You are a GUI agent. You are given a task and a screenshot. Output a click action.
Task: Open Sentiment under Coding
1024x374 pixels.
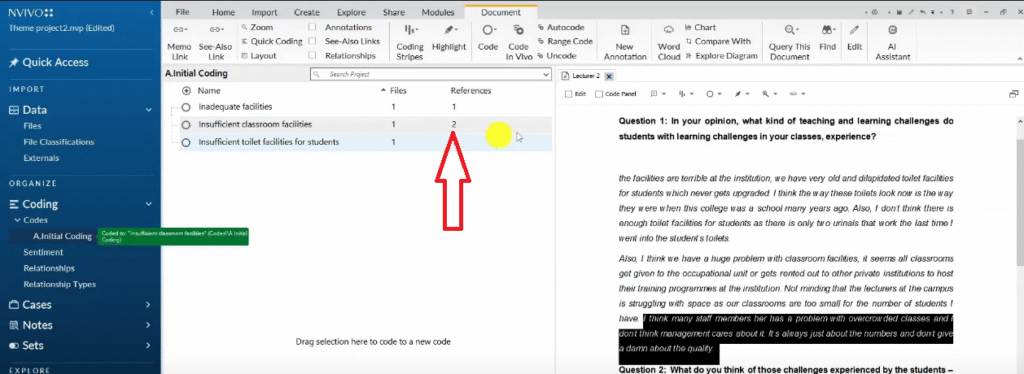pyautogui.click(x=43, y=252)
